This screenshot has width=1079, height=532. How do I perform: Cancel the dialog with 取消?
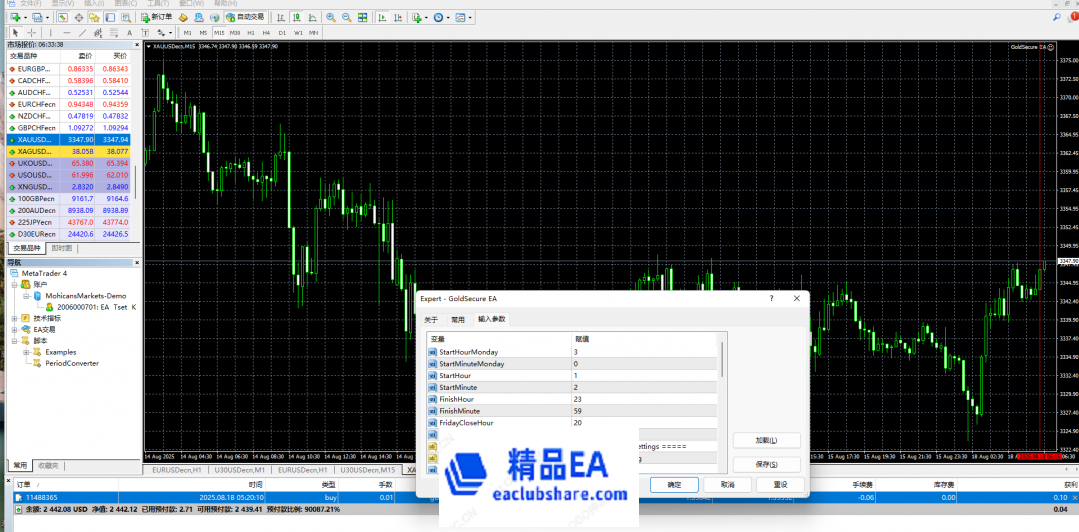click(x=727, y=485)
